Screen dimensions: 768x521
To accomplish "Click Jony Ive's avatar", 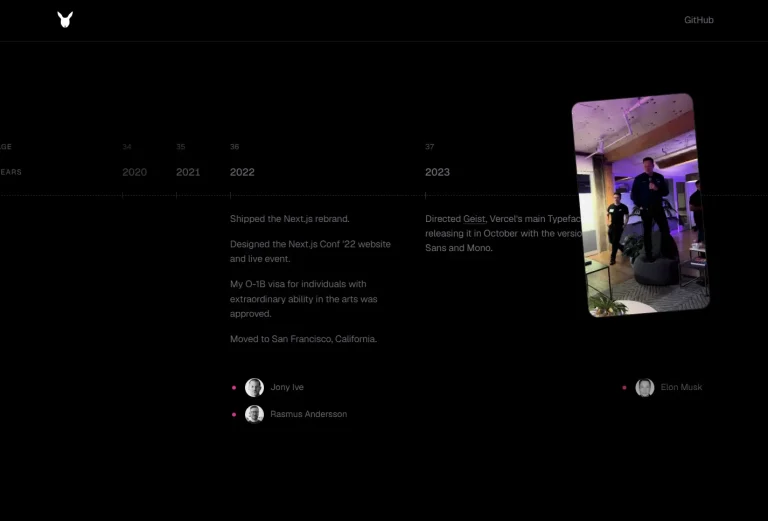I will 254,387.
